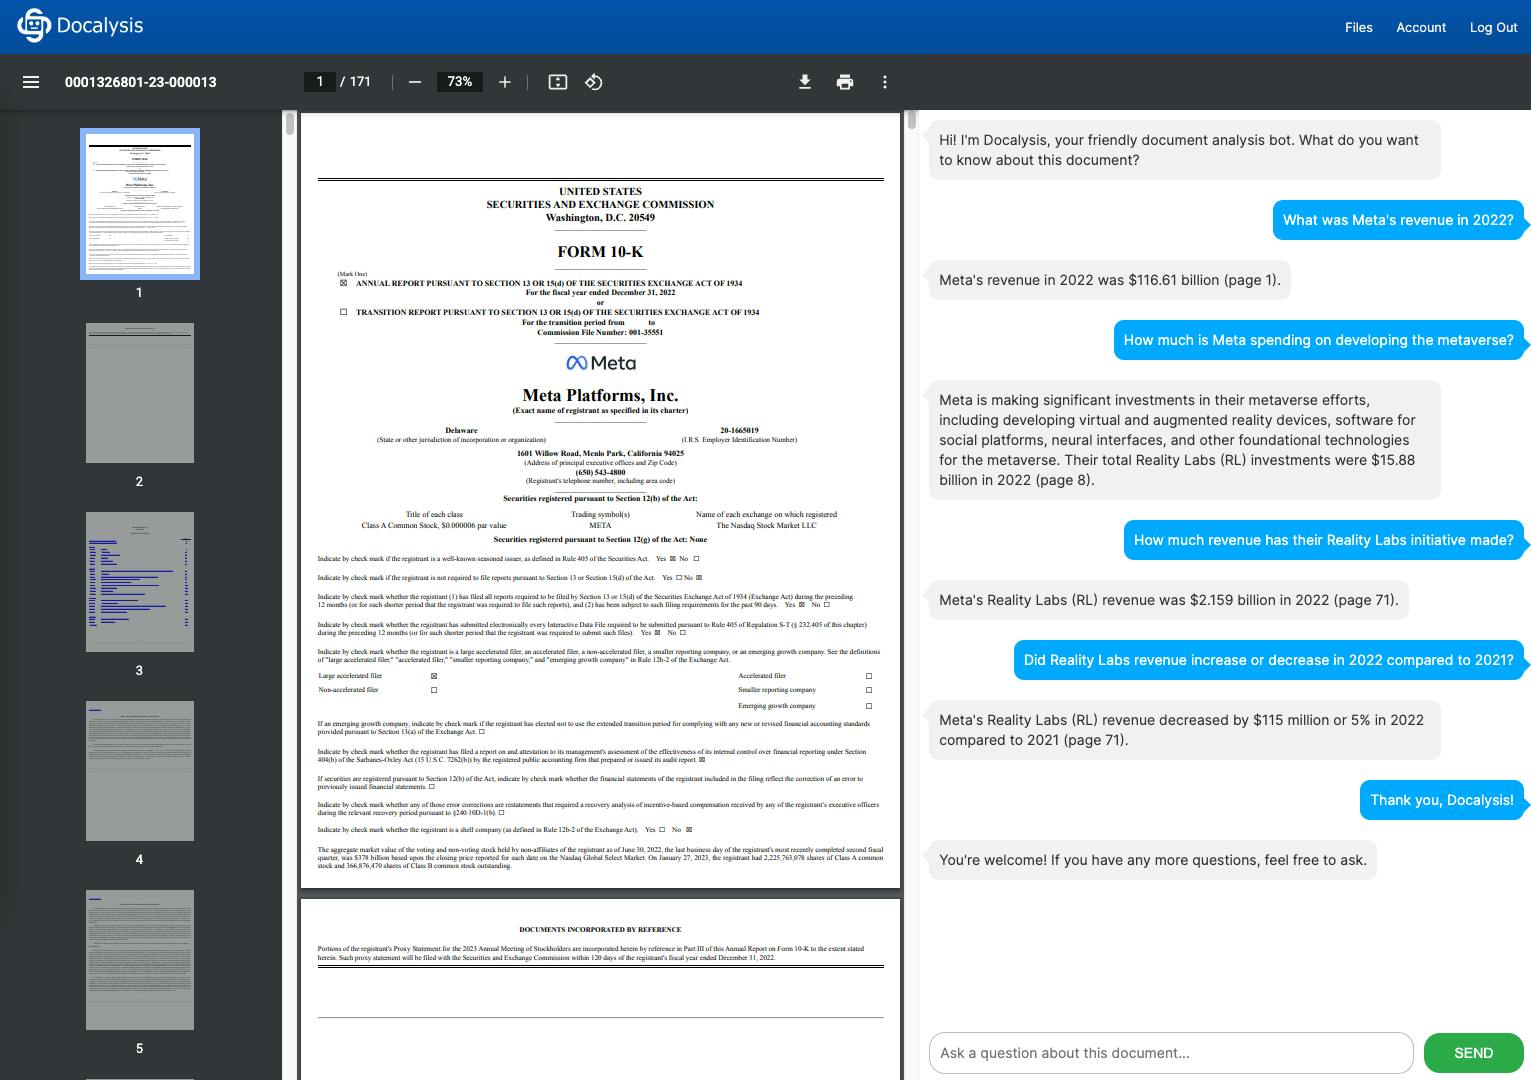Click the Reality Labs revenue question bubble

1323,540
